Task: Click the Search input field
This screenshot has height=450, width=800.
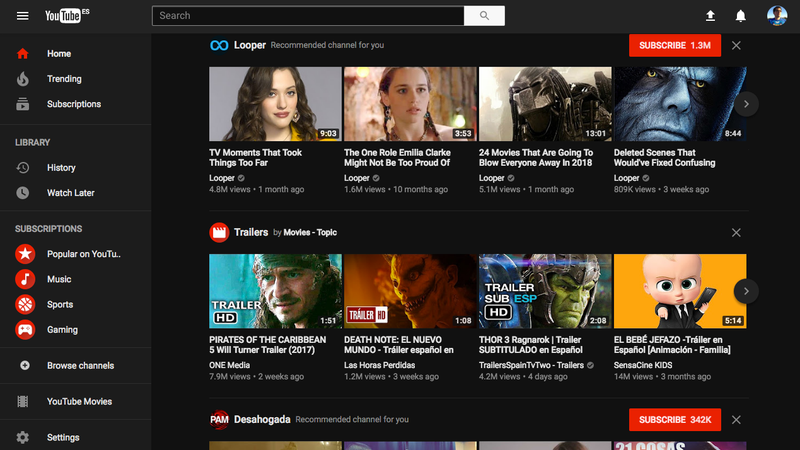Action: point(308,16)
